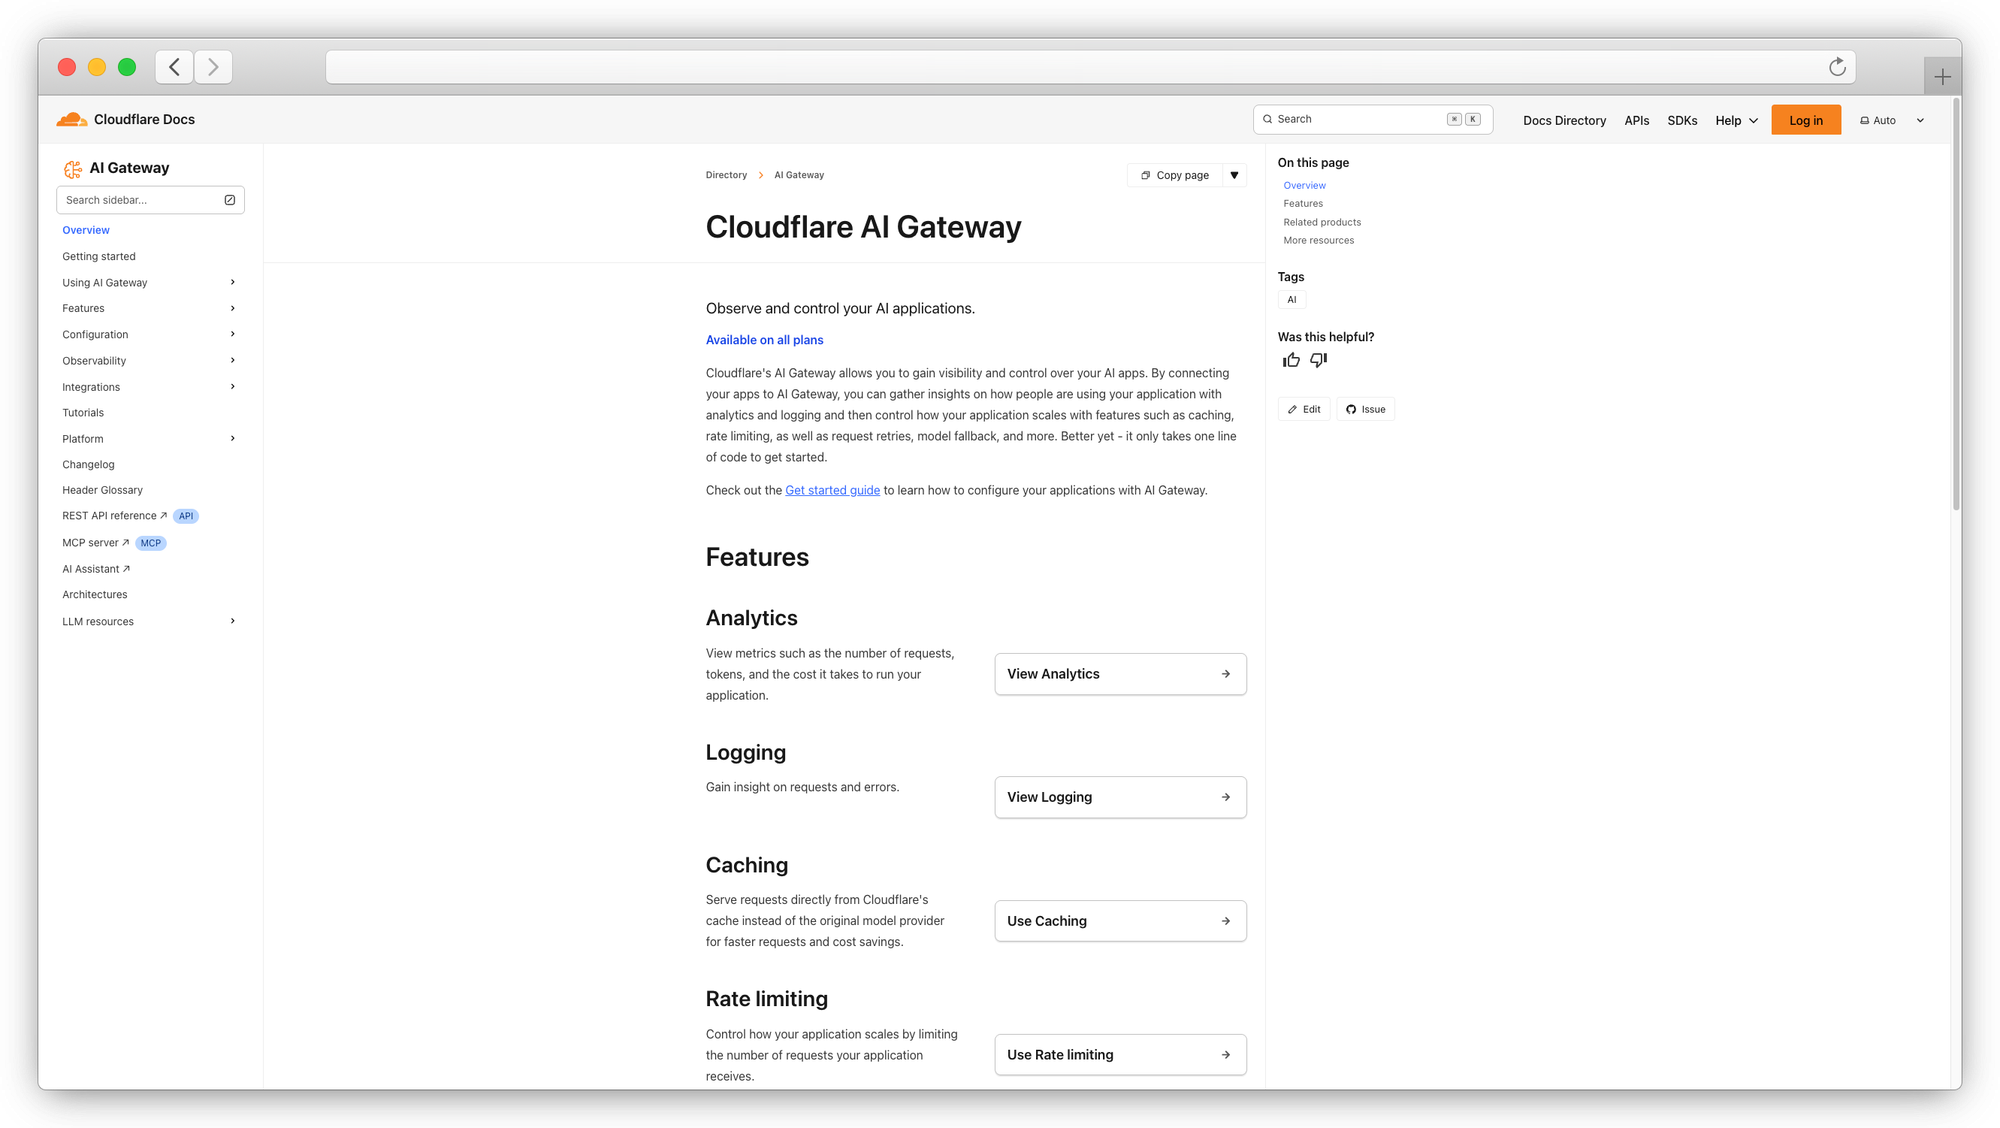Click the thumbs down feedback icon
Image resolution: width=2000 pixels, height=1128 pixels.
tap(1319, 360)
